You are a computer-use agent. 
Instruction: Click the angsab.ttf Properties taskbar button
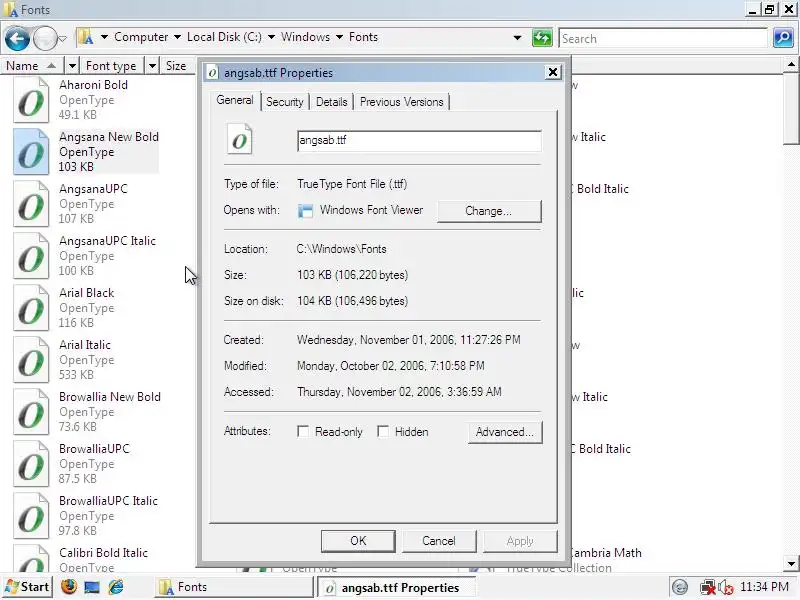pyautogui.click(x=397, y=587)
